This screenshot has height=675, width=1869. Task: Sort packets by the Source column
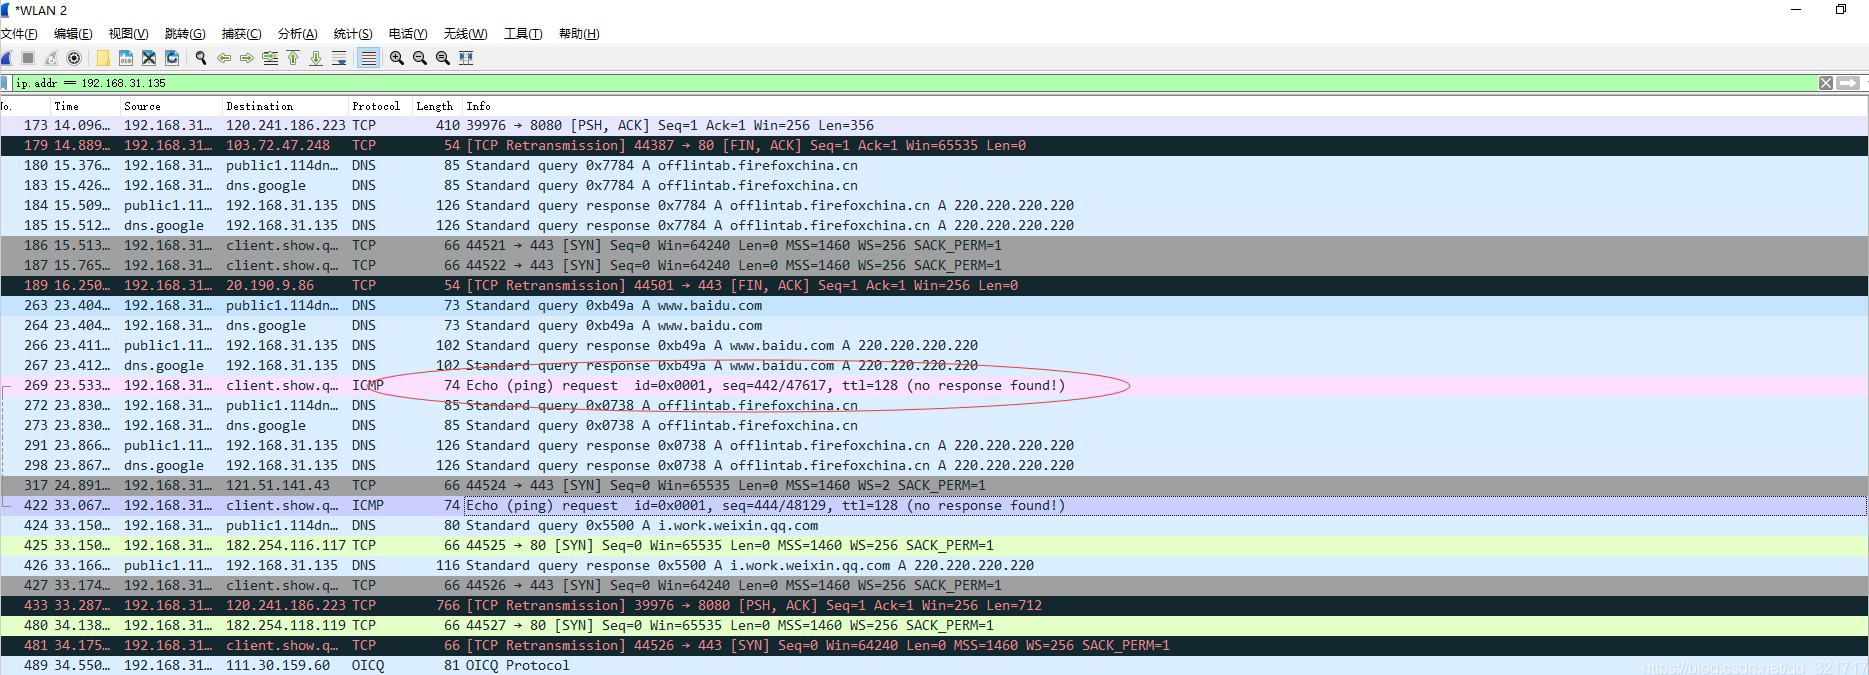coord(171,106)
